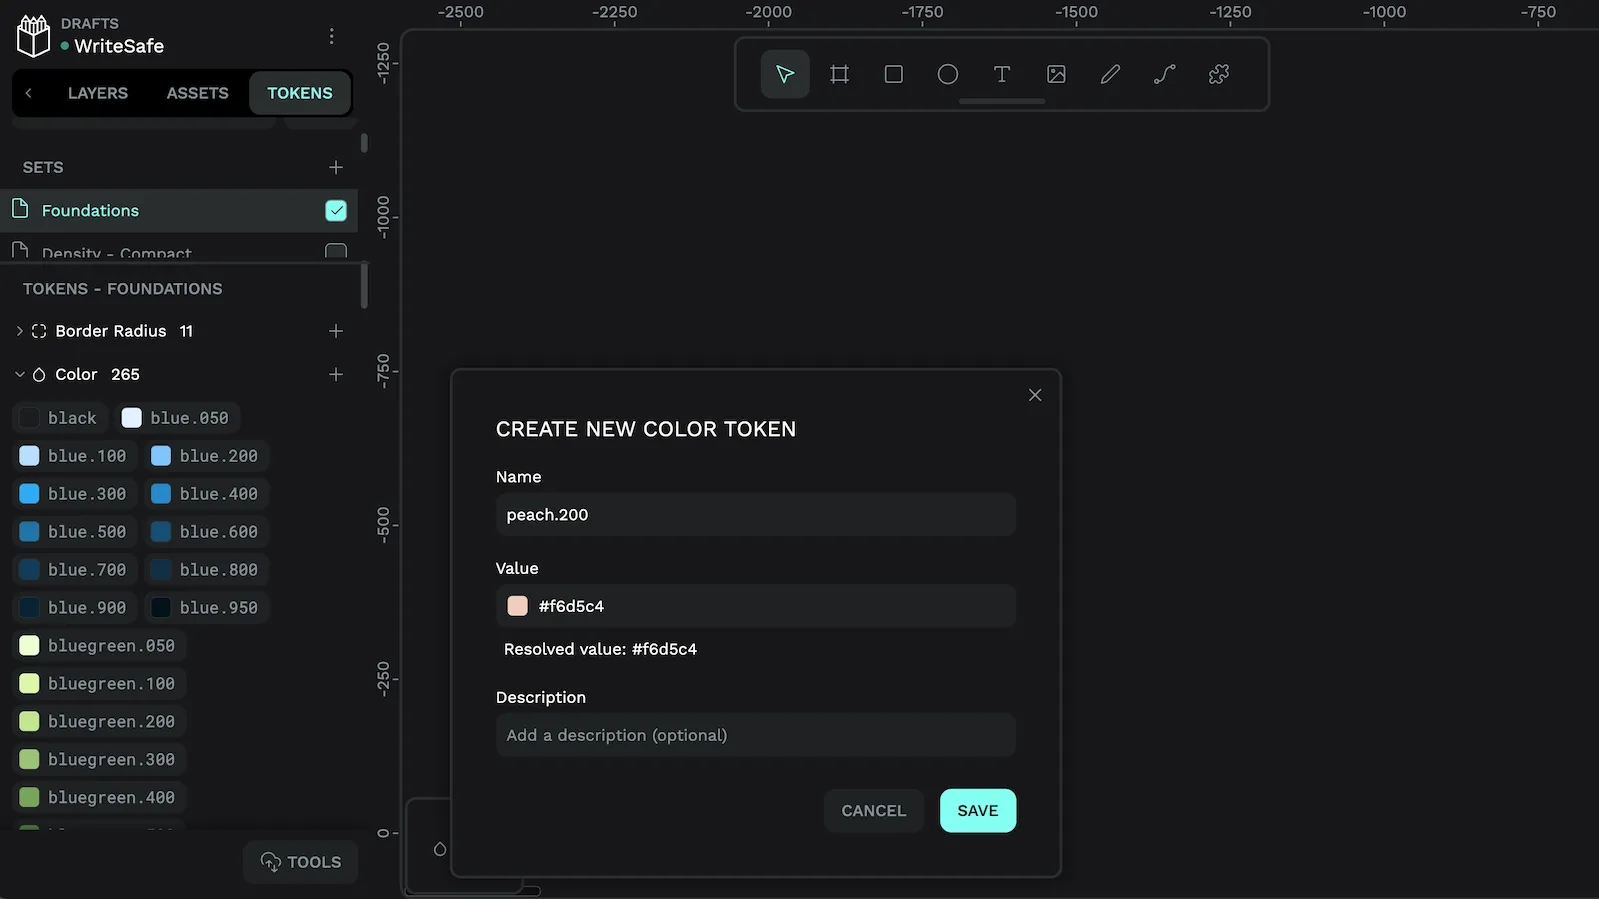Select the Draw pencil tool
Screen dimensions: 1599x899
click(x=1110, y=74)
